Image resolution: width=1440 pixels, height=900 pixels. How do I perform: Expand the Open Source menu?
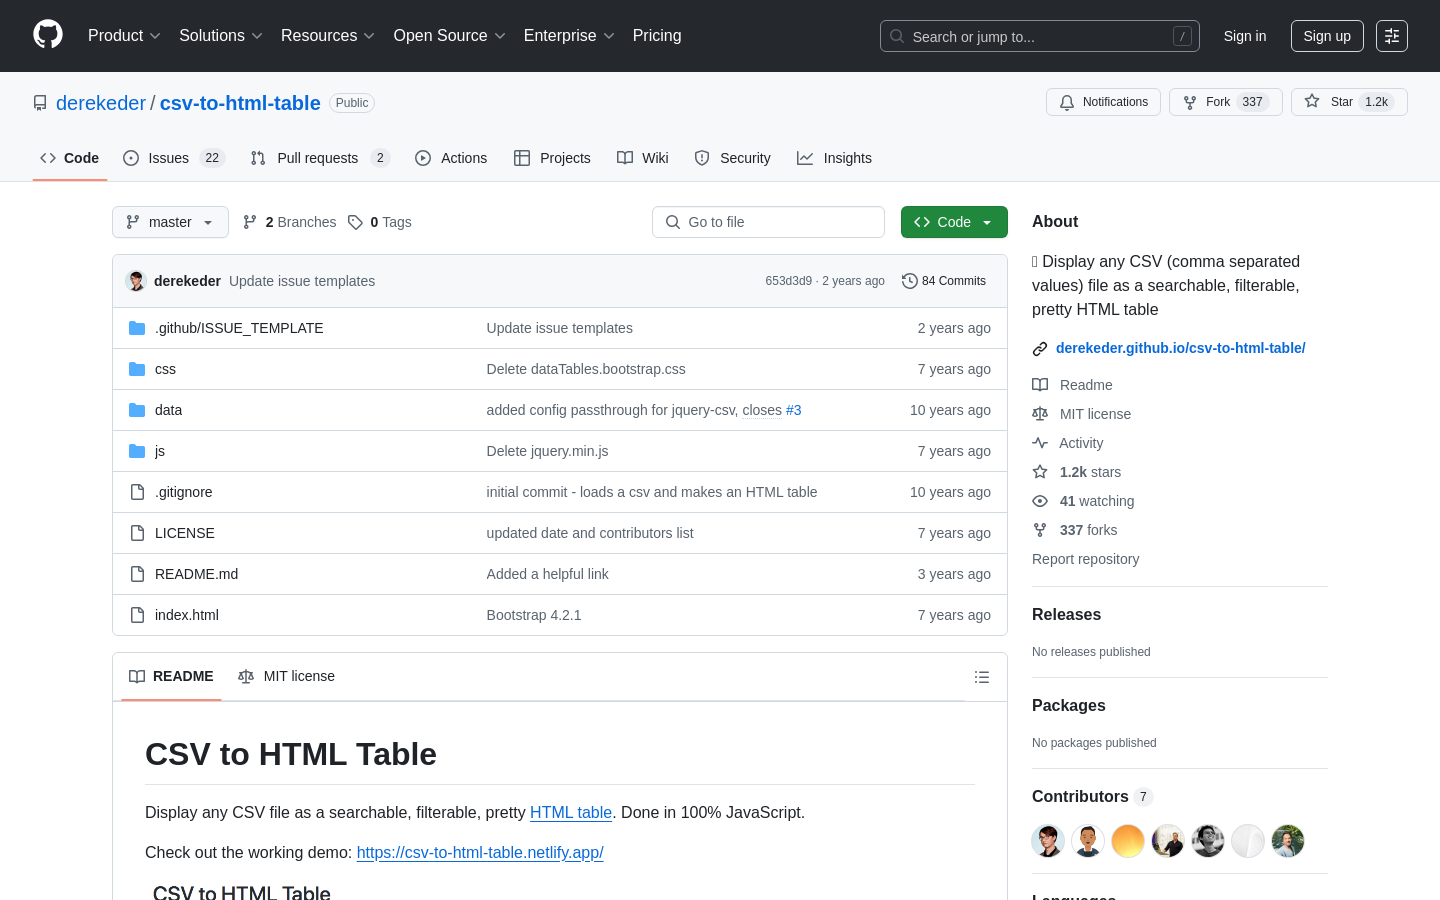450,36
